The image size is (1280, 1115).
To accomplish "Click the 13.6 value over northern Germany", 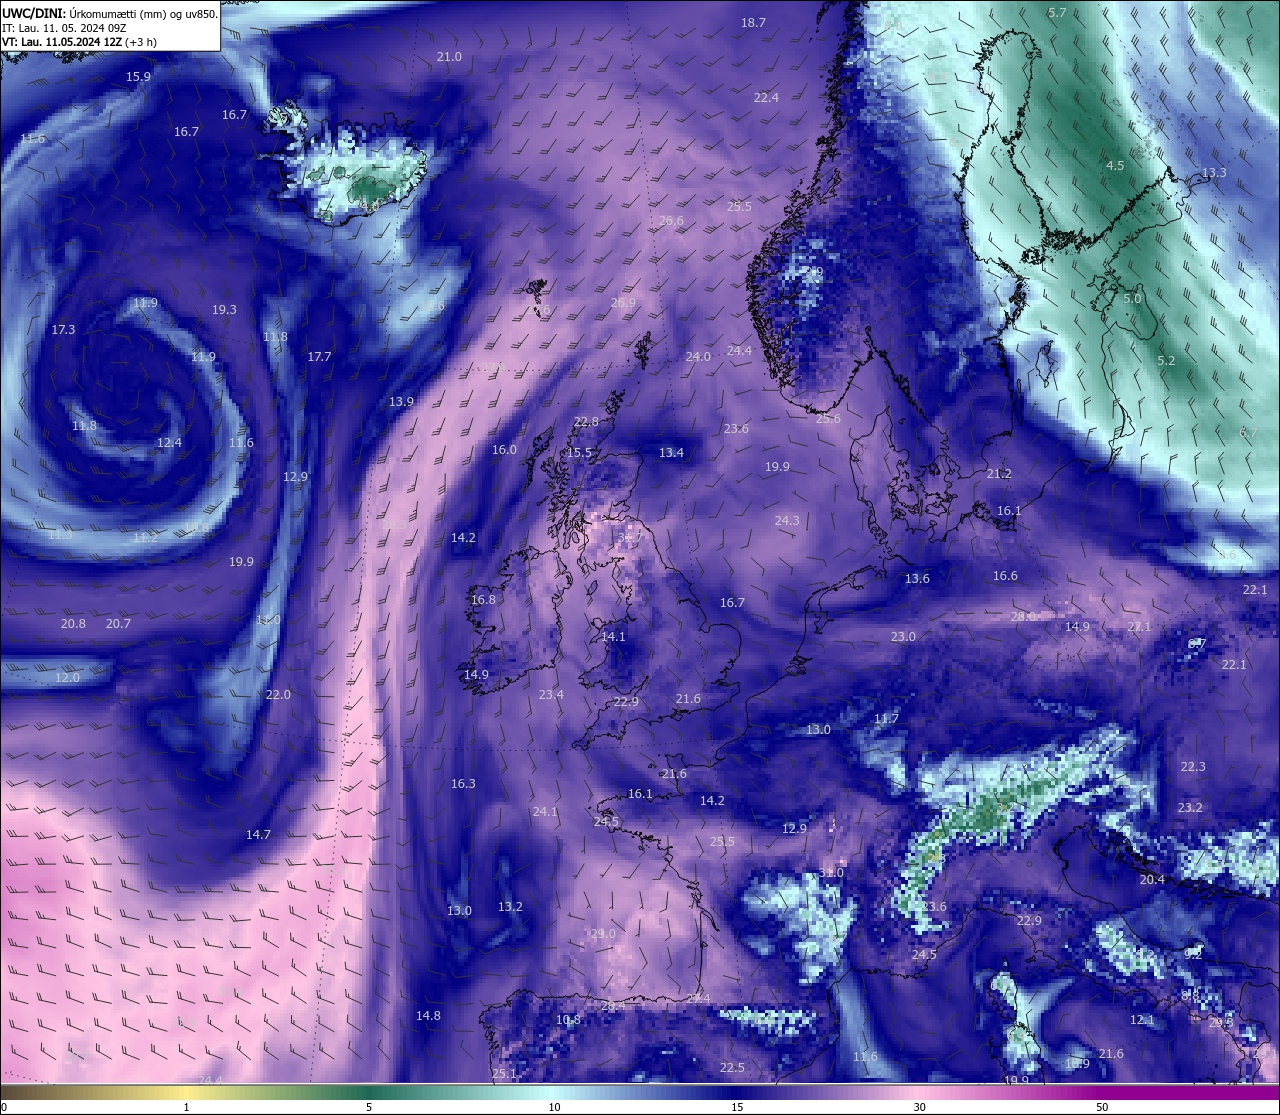I will 917,579.
